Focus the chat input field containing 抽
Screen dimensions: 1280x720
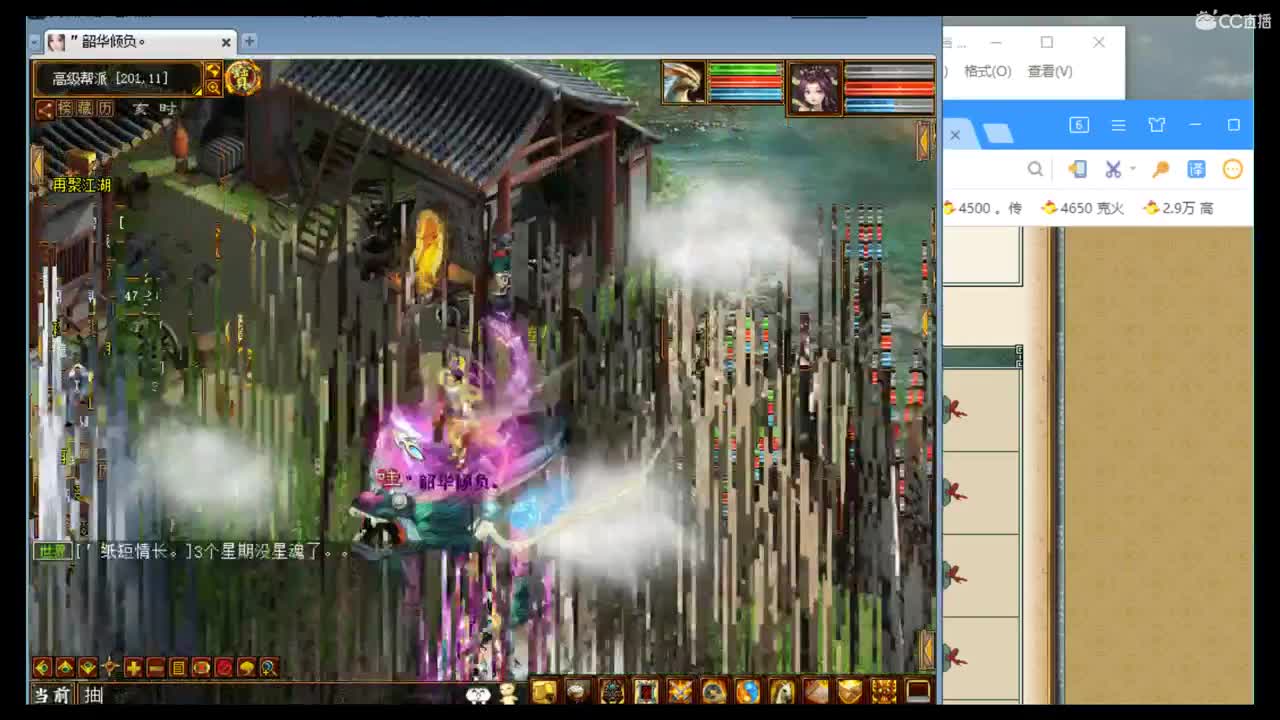pos(270,695)
